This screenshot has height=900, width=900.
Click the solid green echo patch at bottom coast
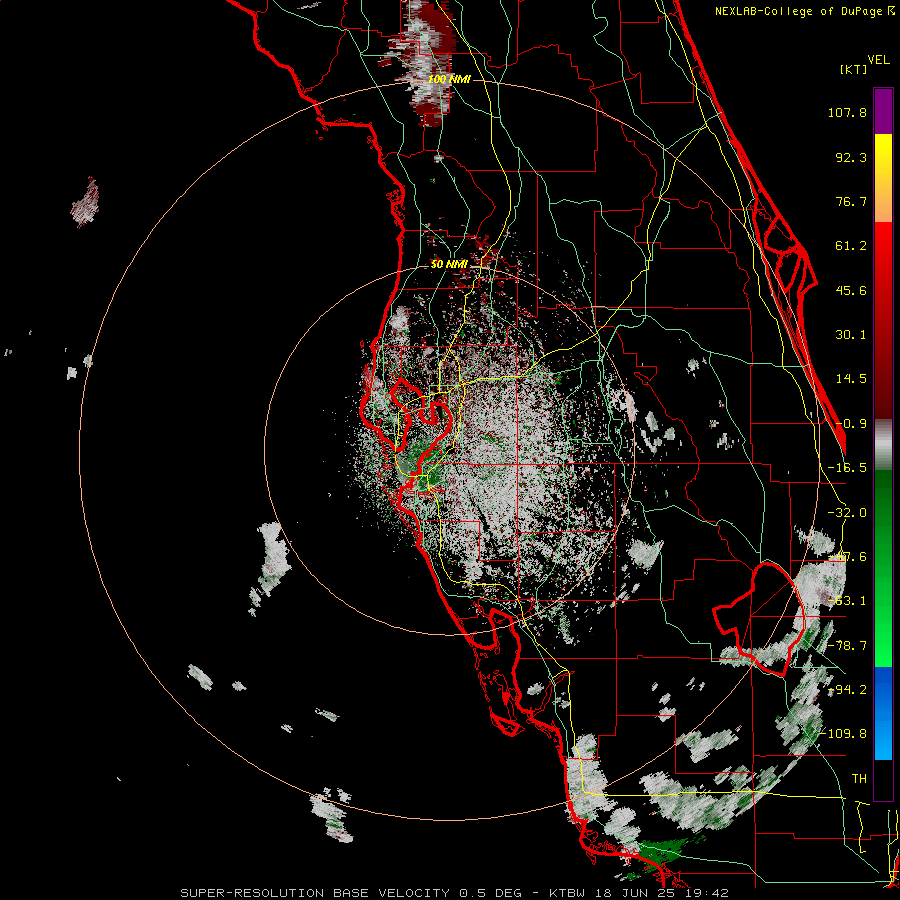coord(660,851)
